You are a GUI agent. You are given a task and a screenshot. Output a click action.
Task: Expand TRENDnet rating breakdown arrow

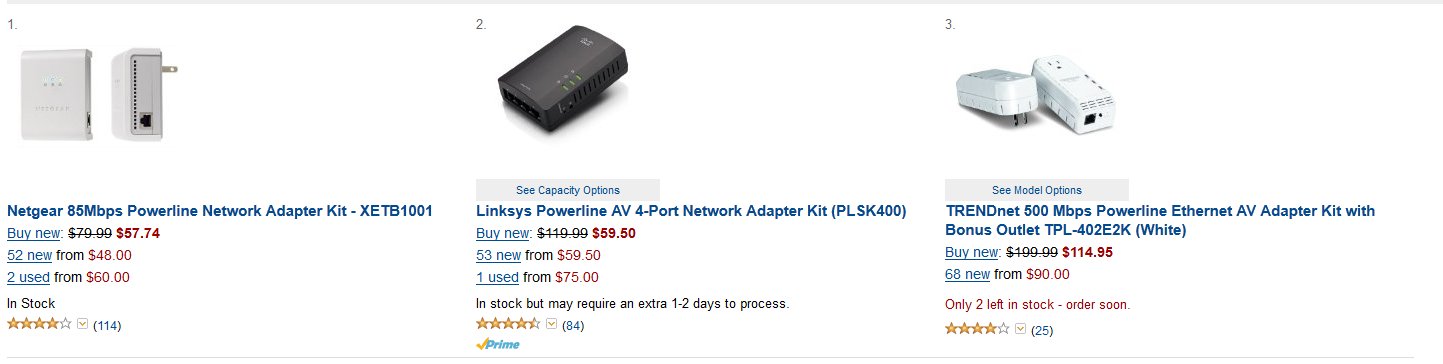point(1020,329)
